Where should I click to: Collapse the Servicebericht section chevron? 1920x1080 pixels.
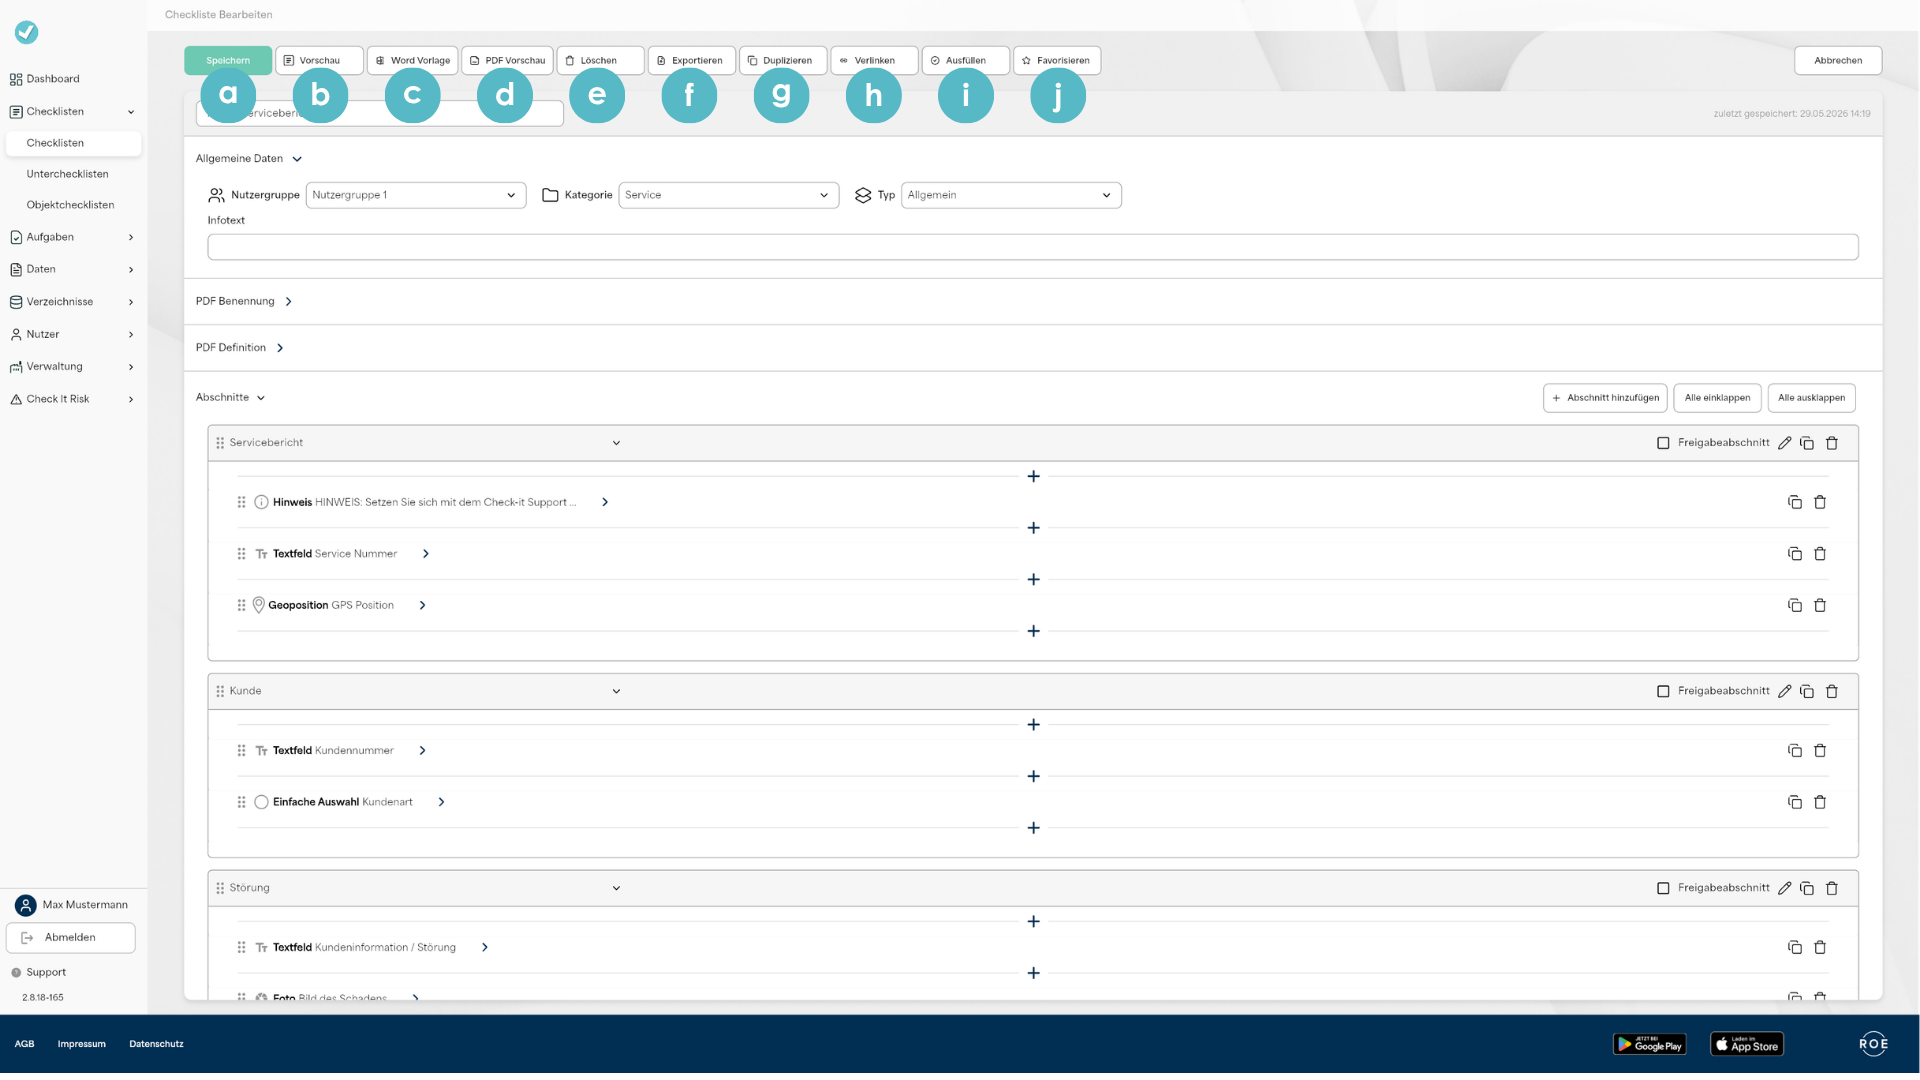tap(616, 443)
